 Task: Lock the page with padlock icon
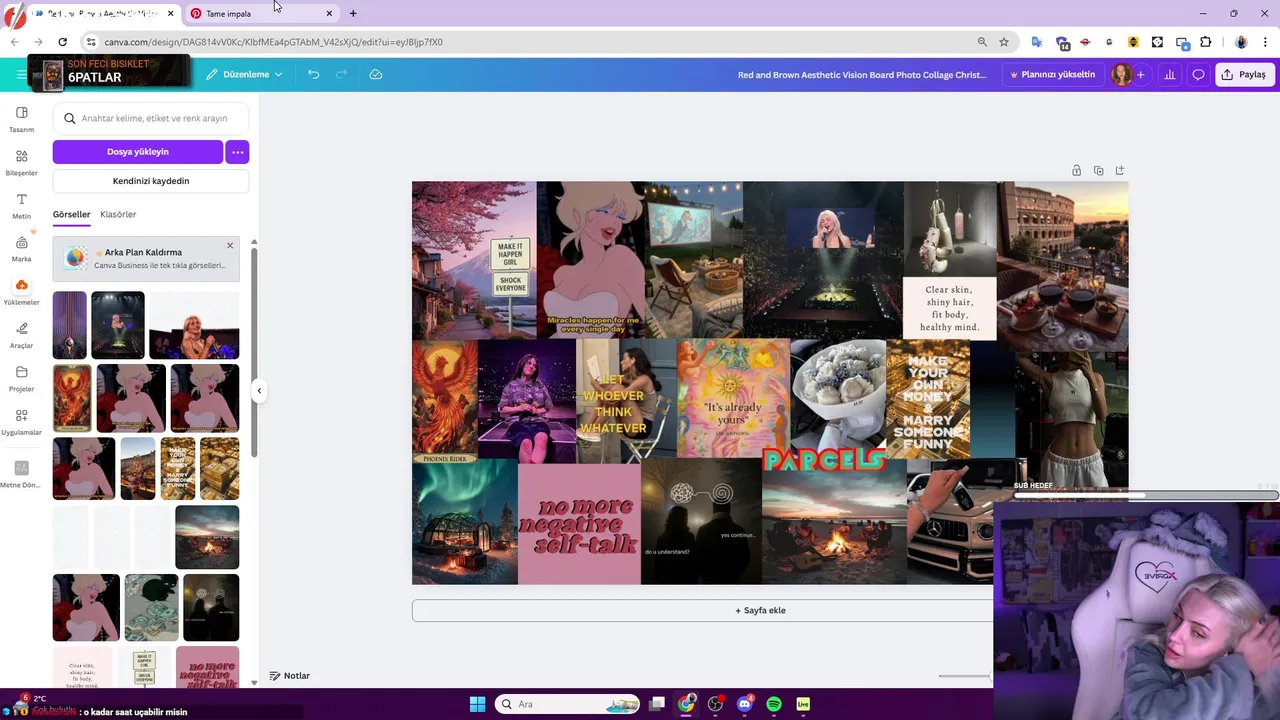1076,170
